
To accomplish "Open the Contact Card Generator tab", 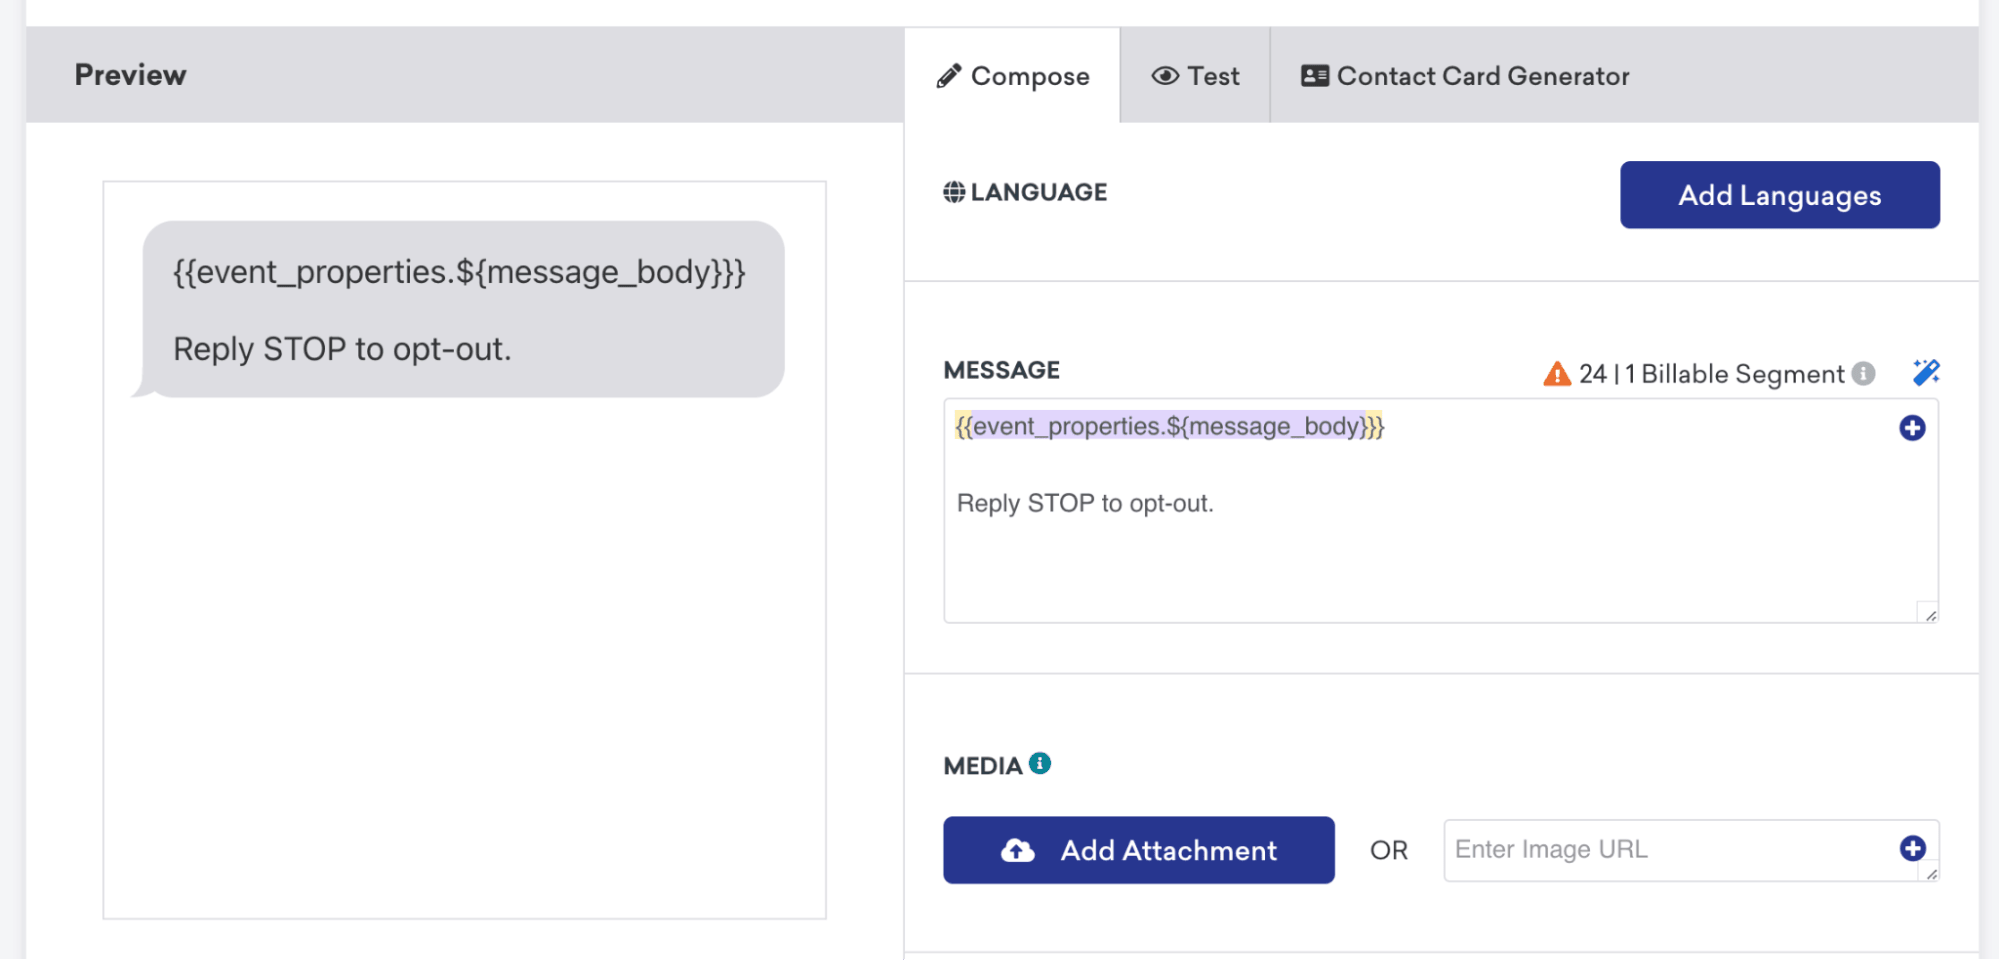I will pyautogui.click(x=1466, y=76).
